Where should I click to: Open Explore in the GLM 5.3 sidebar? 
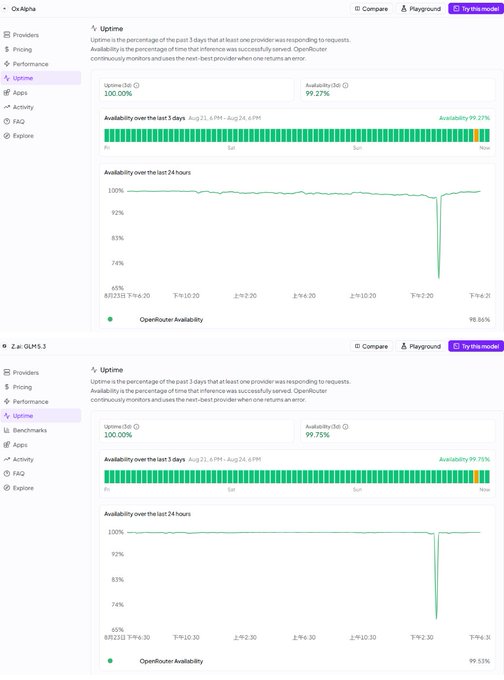click(x=19, y=488)
